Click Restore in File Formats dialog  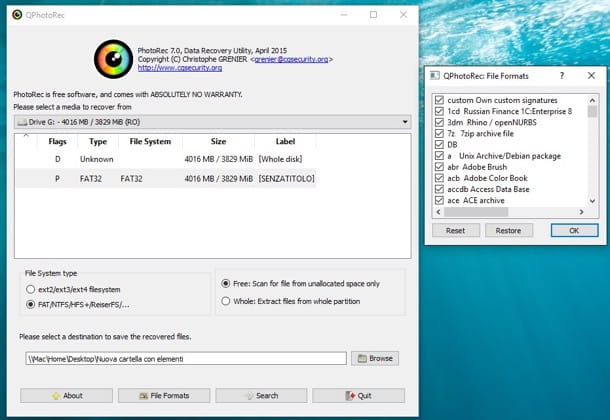coord(508,230)
